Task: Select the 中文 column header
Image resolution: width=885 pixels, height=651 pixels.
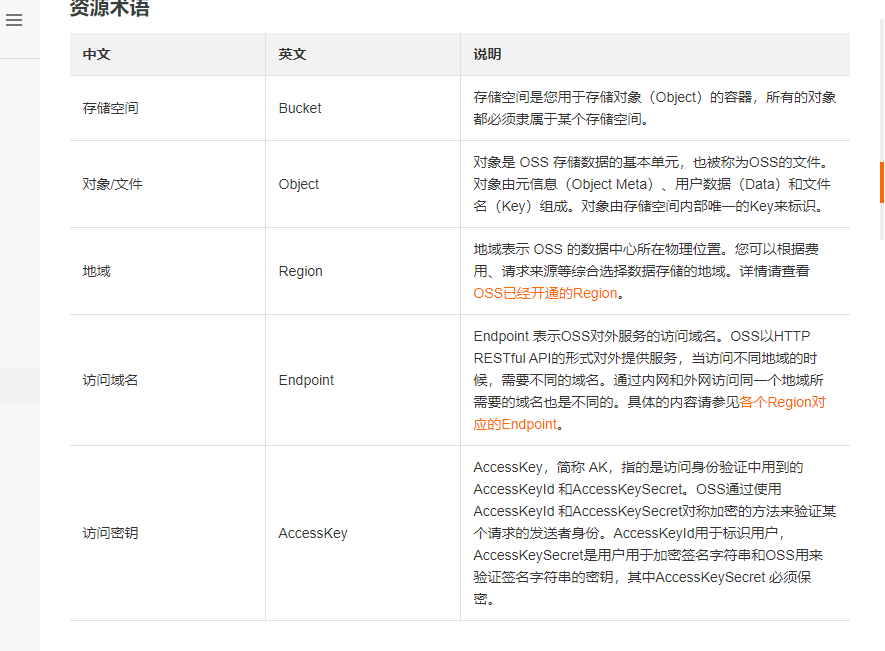Action: pyautogui.click(x=168, y=54)
